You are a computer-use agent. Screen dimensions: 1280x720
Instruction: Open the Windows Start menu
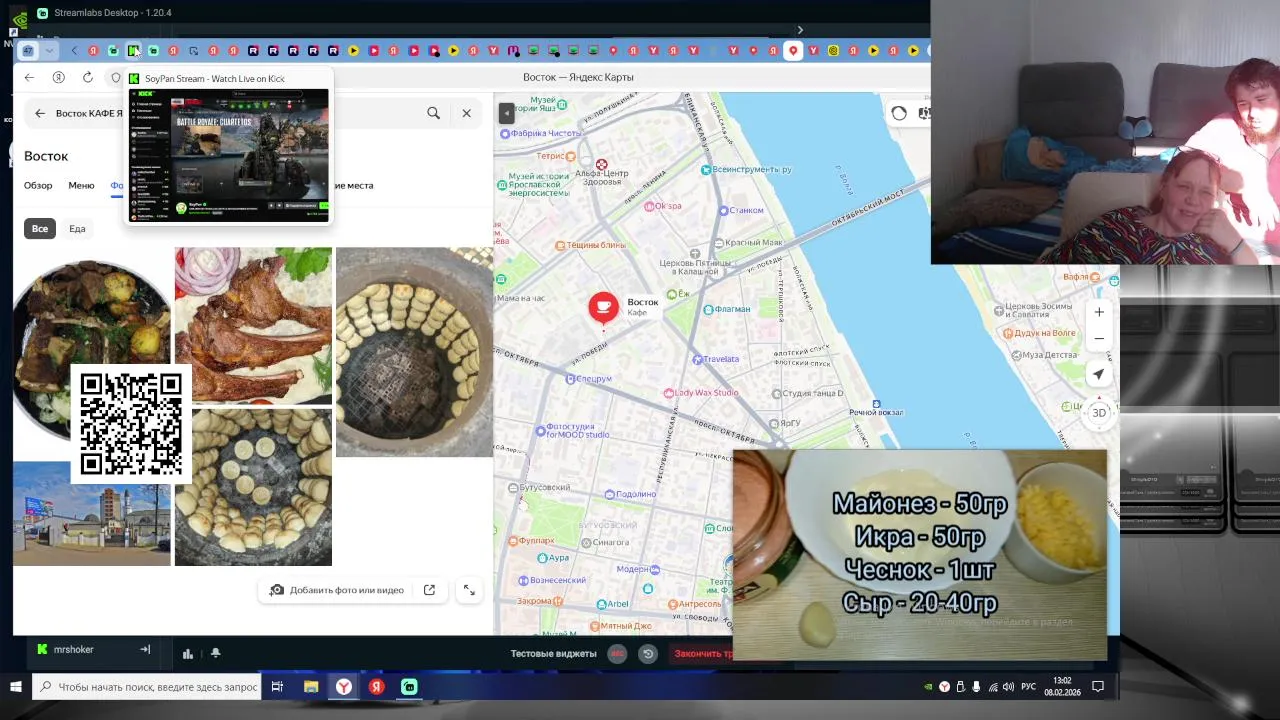(x=16, y=687)
